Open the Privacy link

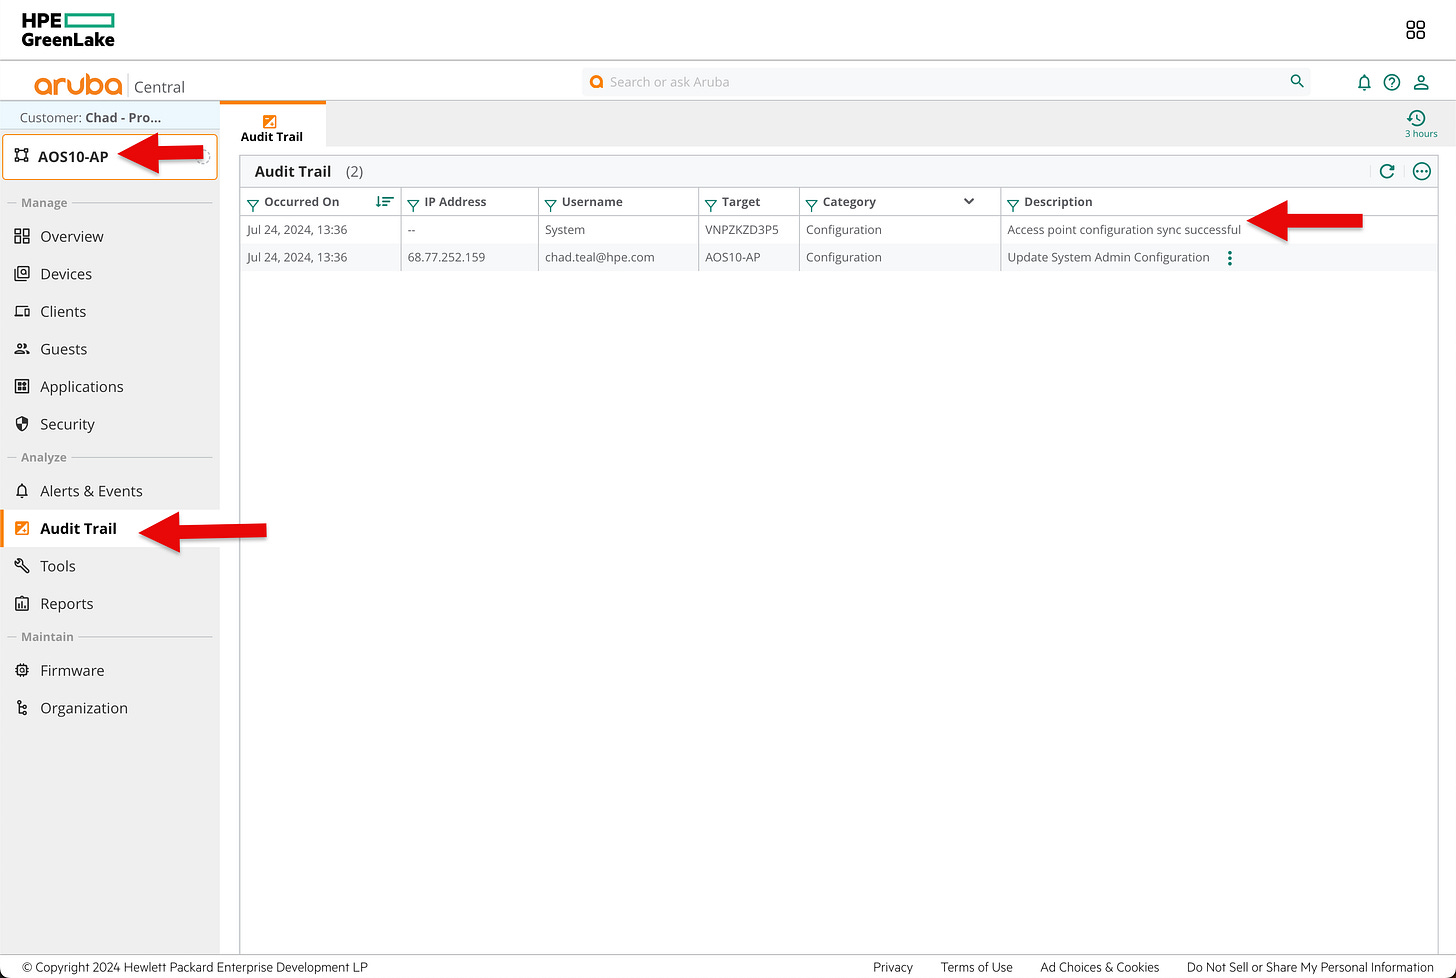892,967
